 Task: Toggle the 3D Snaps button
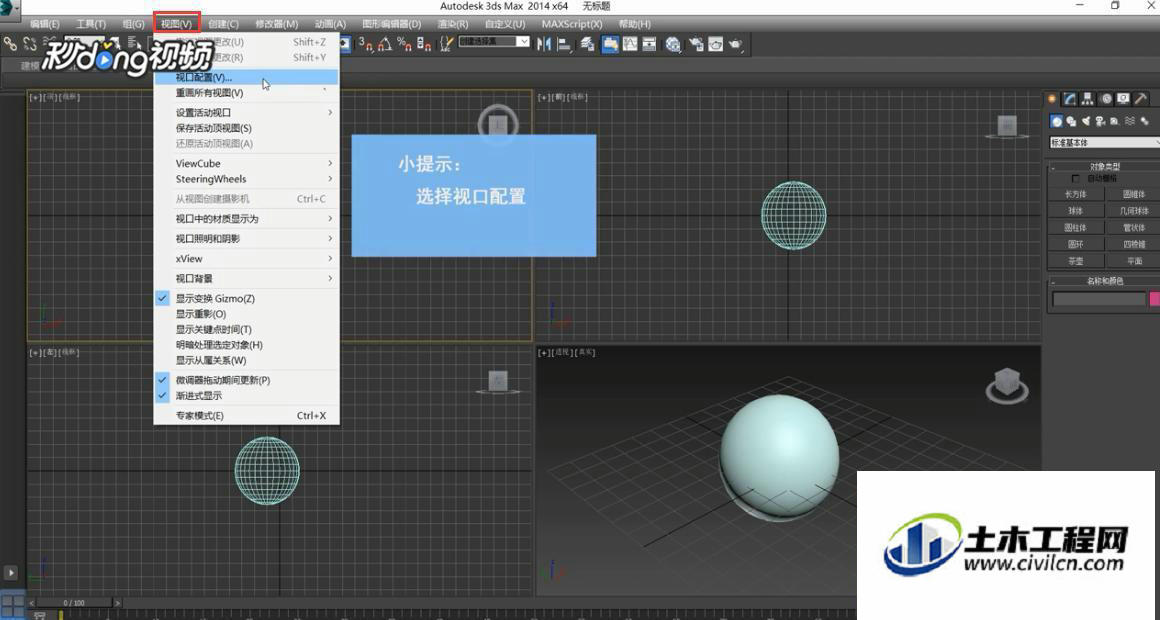pyautogui.click(x=366, y=44)
